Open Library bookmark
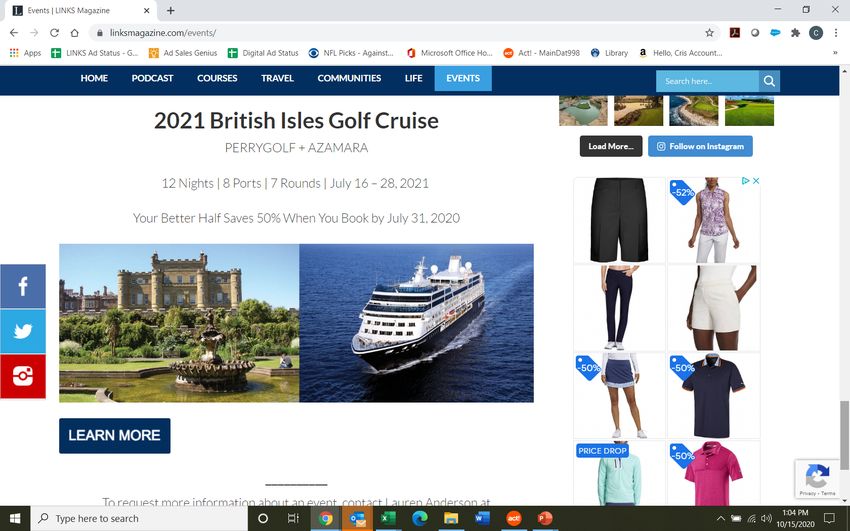850x531 pixels. [609, 53]
